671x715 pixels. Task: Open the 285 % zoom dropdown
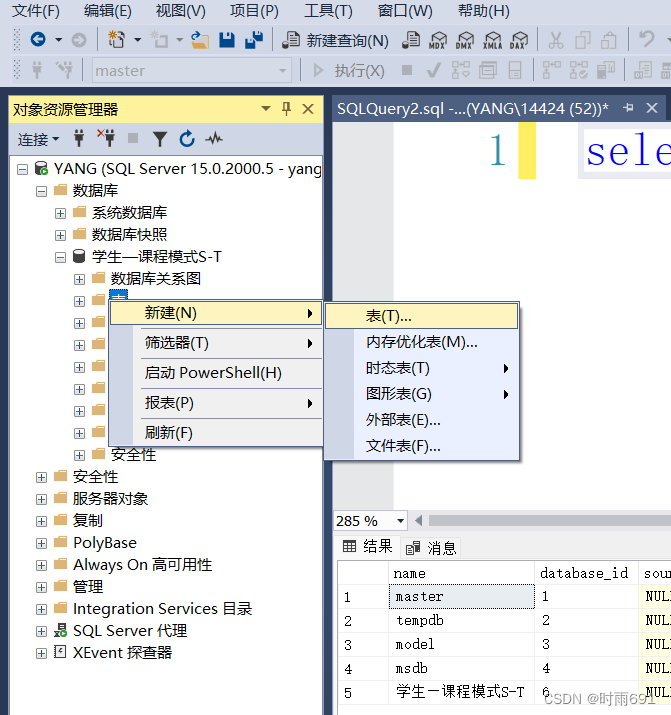tap(400, 521)
